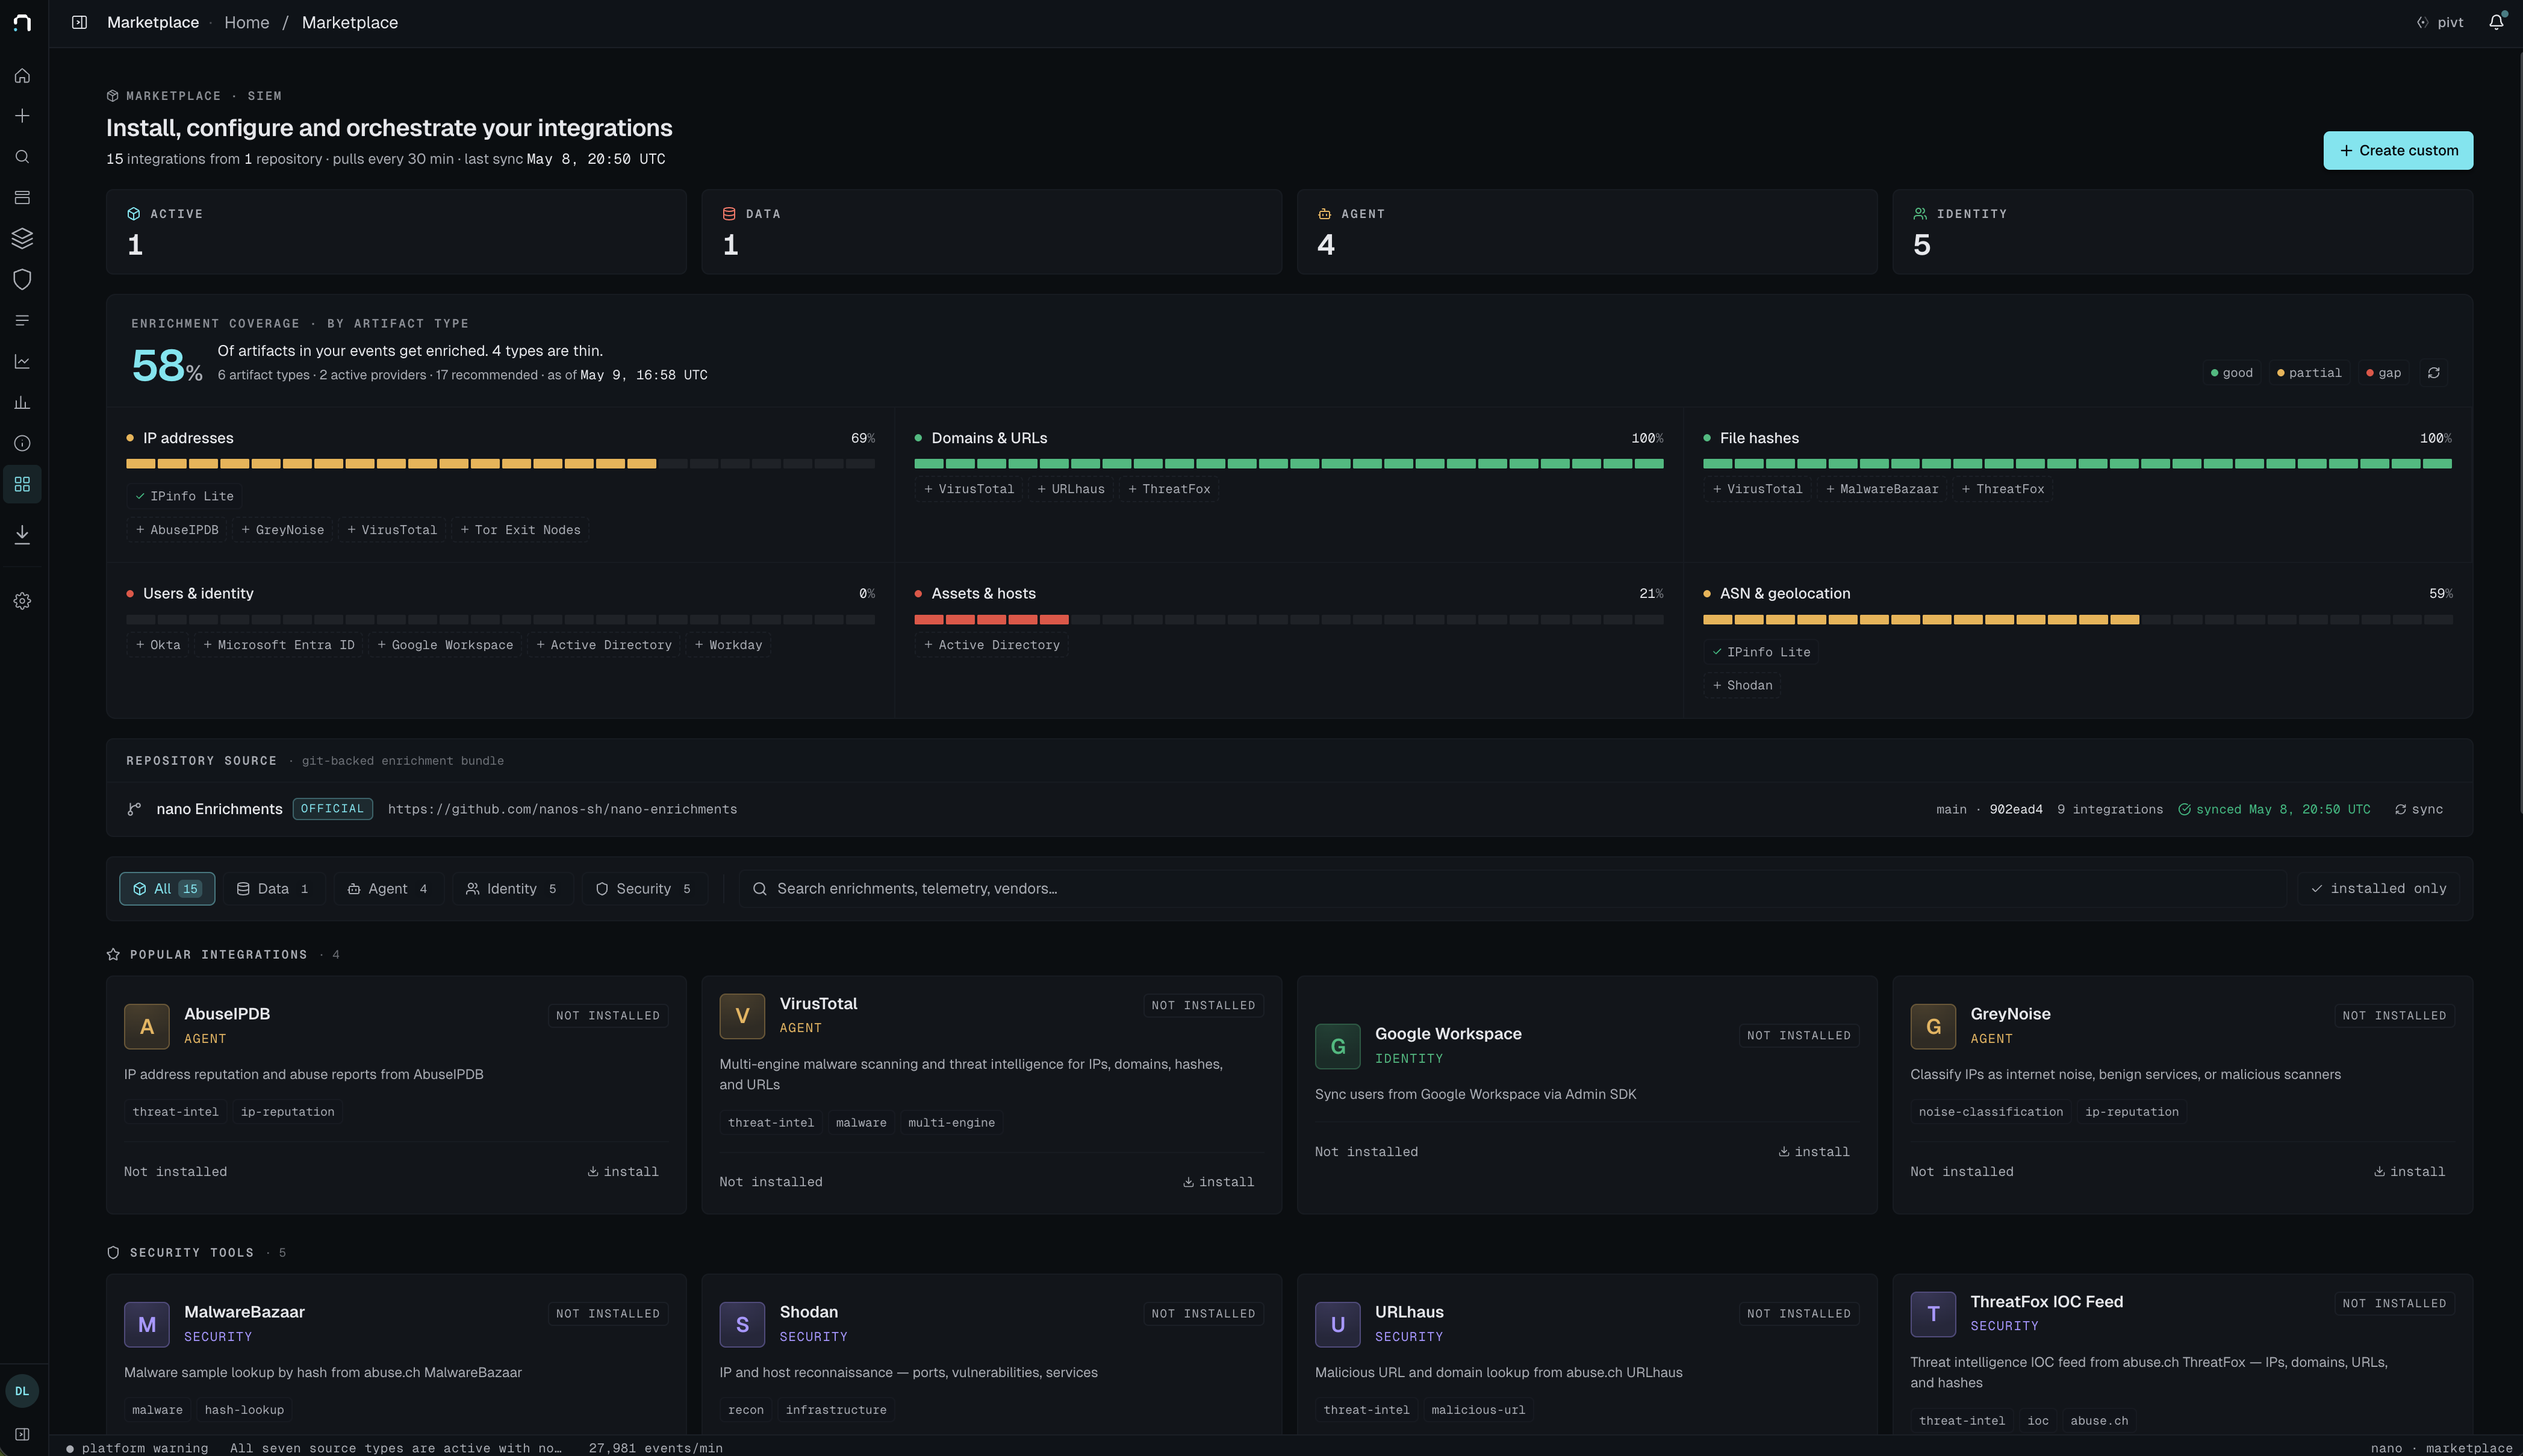Toggle the gap legend filter
This screenshot has height=1456, width=2523.
tap(2383, 373)
